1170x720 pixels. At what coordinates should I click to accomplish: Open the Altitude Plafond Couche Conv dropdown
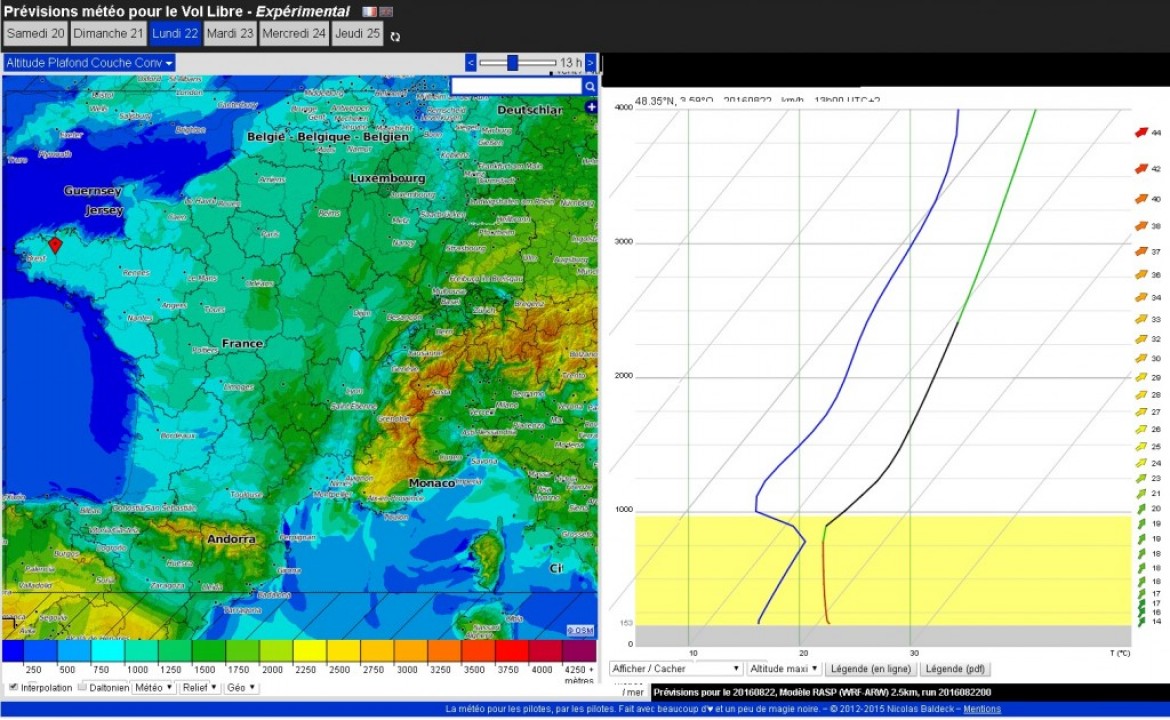pyautogui.click(x=89, y=63)
